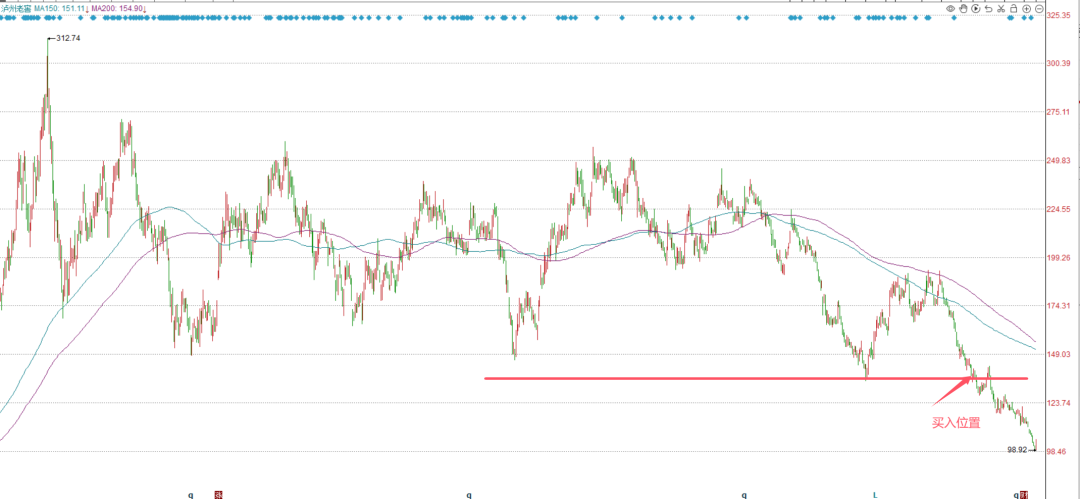
Task: Start chart replay with the play icon
Action: click(x=976, y=8)
